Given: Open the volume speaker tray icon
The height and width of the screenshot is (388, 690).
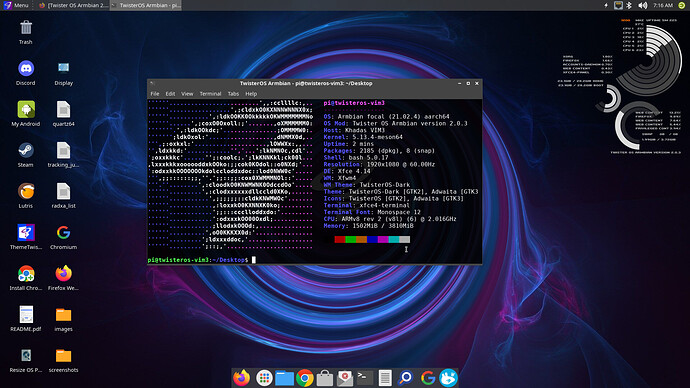Looking at the screenshot, I should click(x=642, y=5).
